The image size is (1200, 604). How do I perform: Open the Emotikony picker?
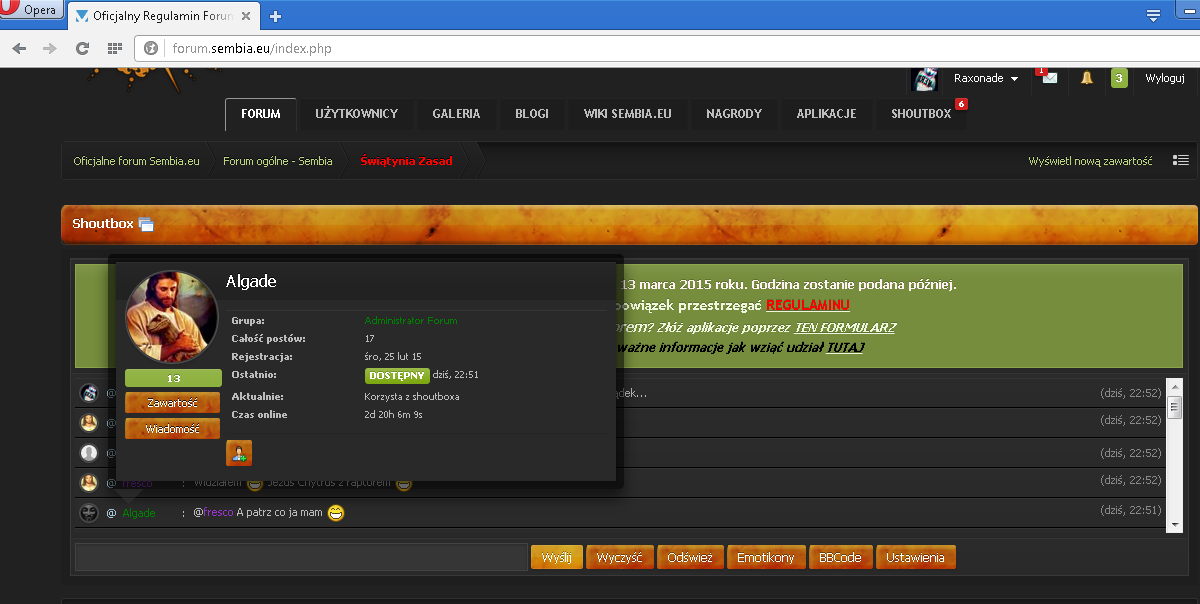[x=765, y=557]
